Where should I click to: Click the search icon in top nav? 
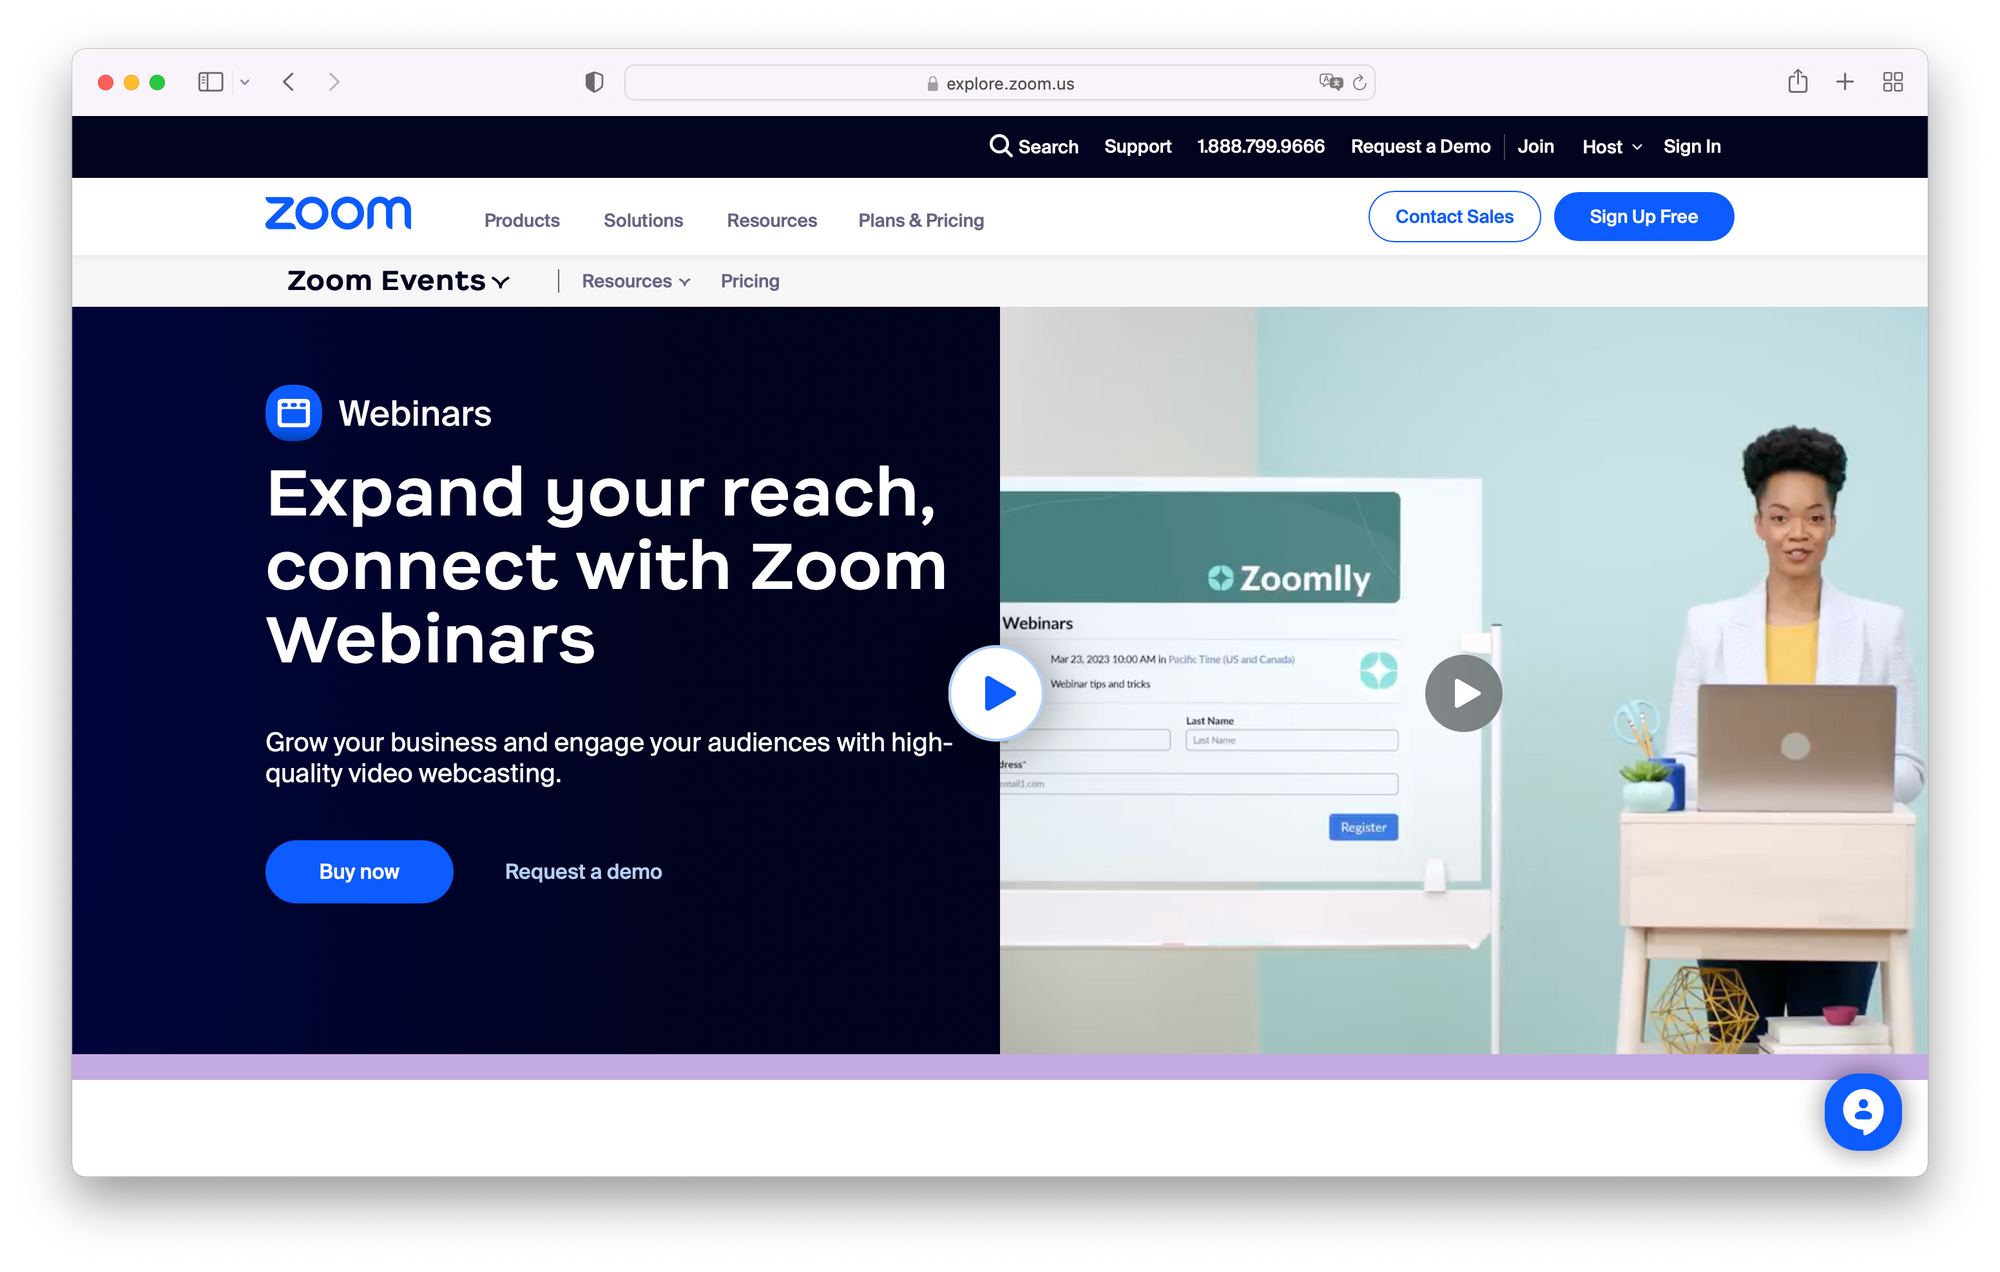[1000, 146]
